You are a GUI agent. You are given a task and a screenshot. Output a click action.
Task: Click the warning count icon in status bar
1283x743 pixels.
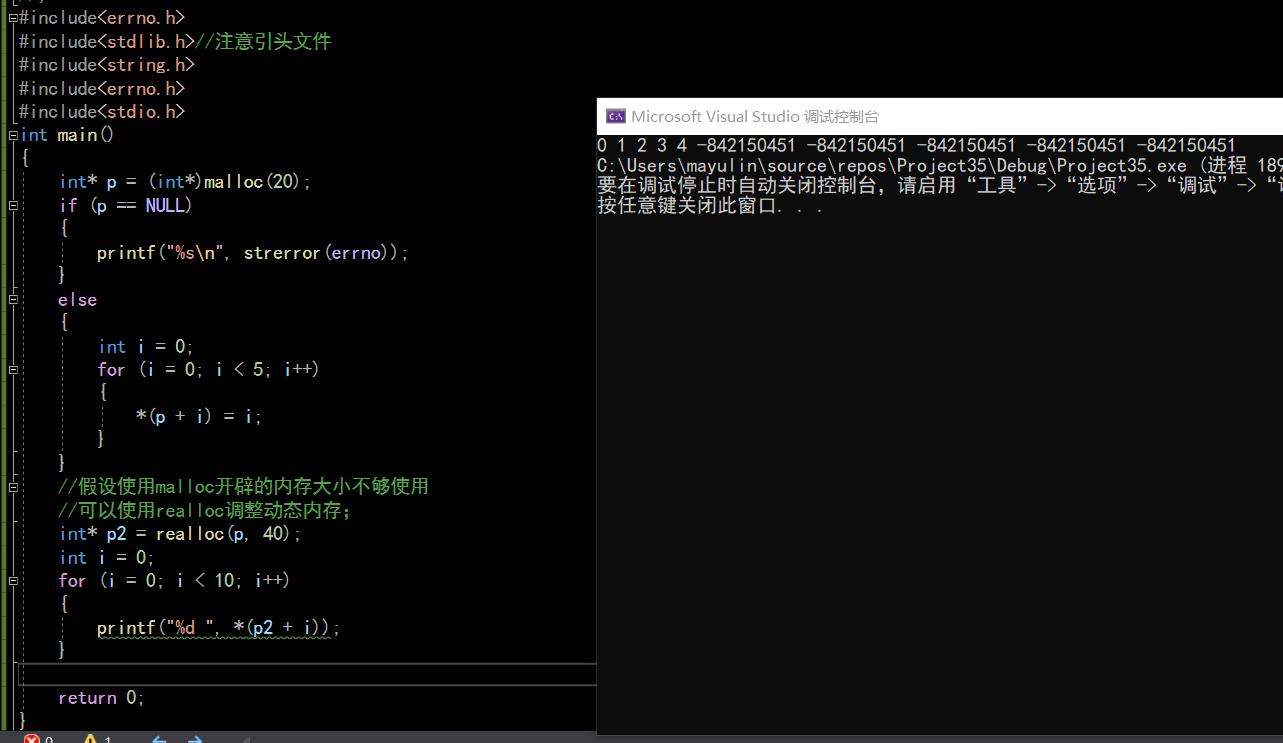pos(90,739)
